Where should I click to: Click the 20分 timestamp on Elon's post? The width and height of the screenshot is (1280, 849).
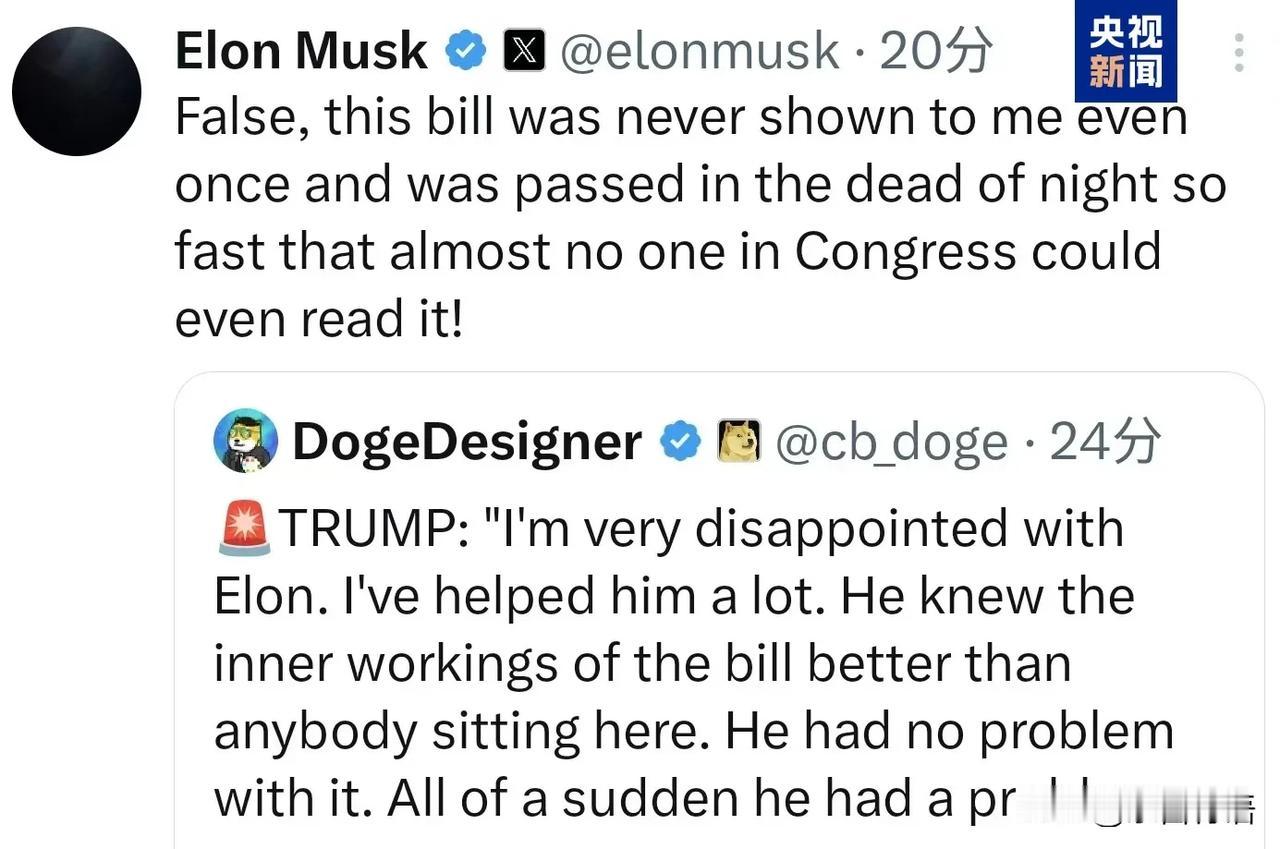[936, 51]
